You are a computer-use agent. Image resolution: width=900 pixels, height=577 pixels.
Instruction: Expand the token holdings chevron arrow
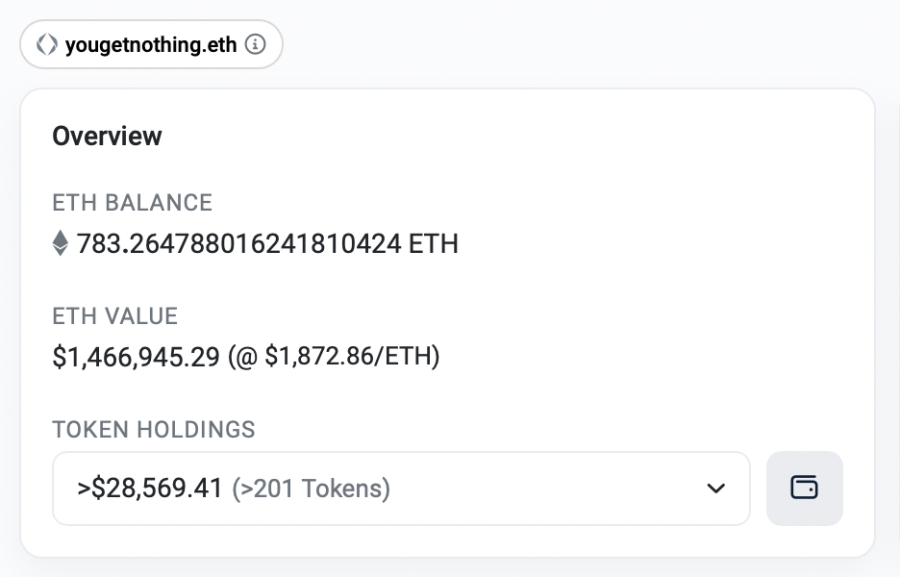716,489
